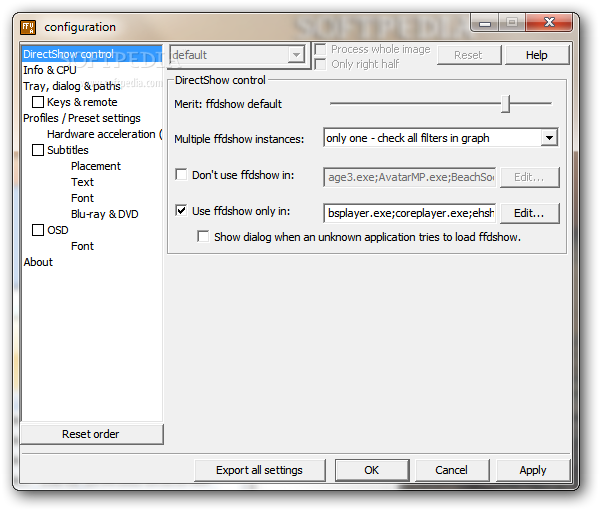Image resolution: width=600 pixels, height=511 pixels.
Task: Click Edit button for Don't use list
Action: [x=530, y=177]
